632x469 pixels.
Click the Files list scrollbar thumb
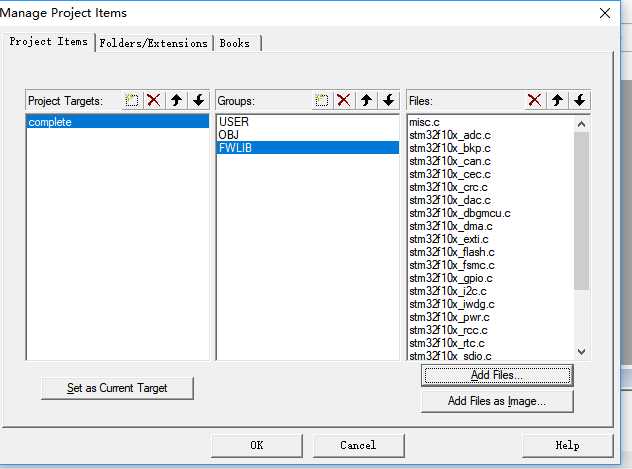(x=581, y=210)
